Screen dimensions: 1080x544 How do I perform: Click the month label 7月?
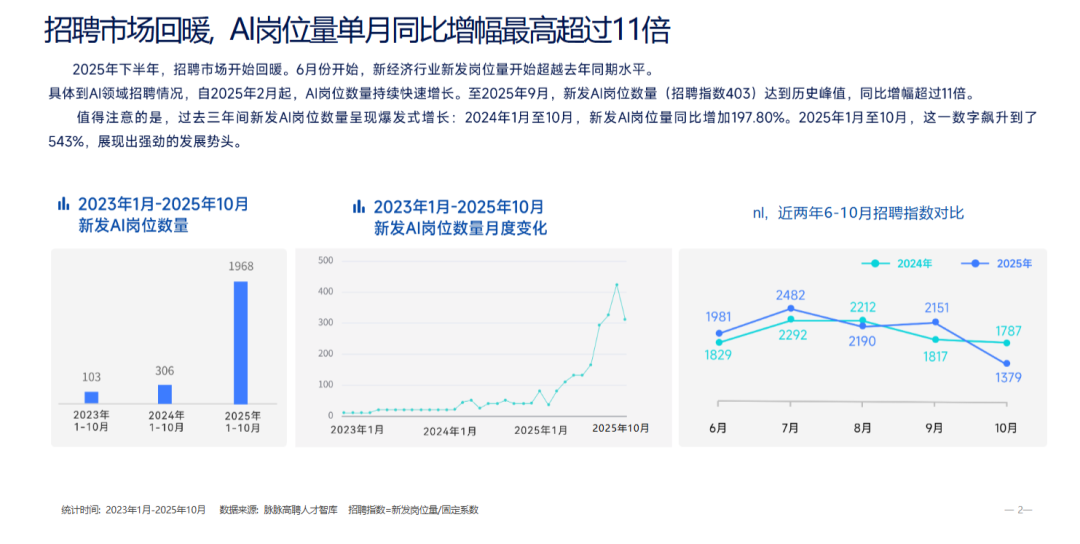789,428
